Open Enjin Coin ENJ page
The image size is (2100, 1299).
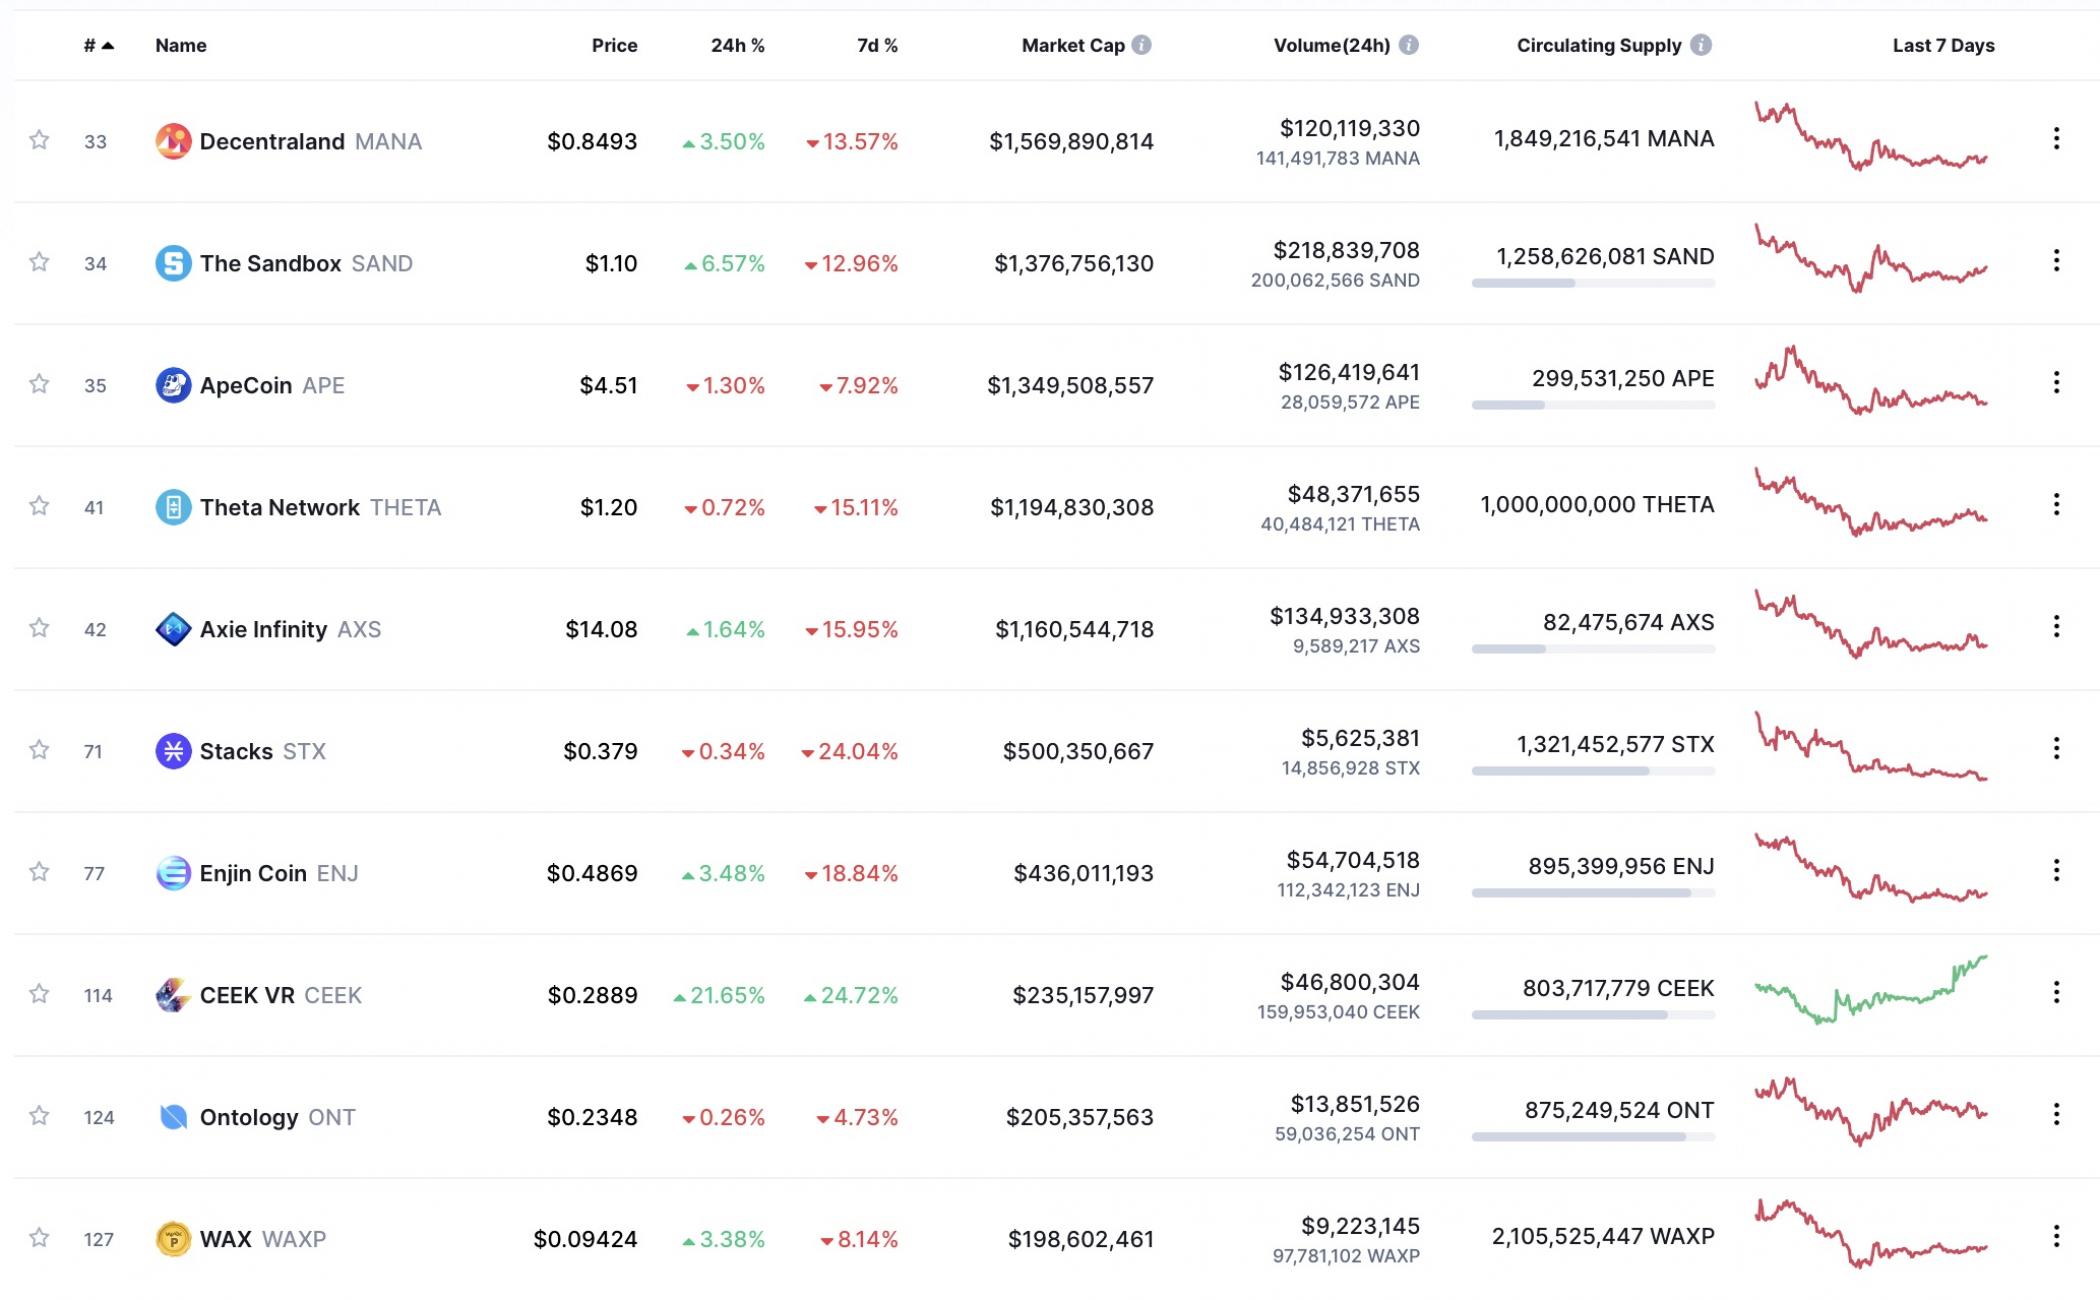tap(279, 873)
